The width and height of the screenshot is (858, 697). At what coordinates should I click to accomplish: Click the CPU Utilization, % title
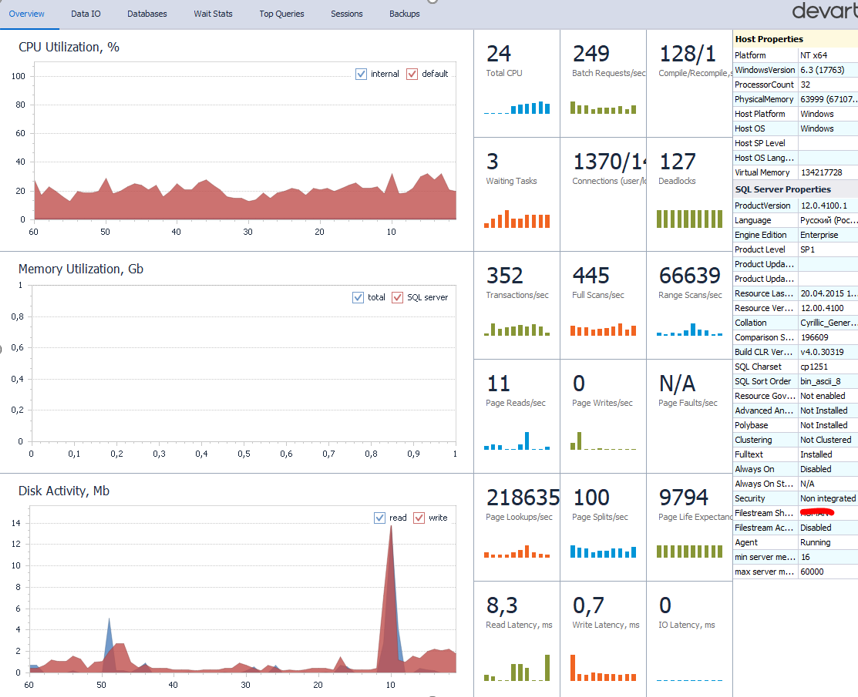pos(69,48)
